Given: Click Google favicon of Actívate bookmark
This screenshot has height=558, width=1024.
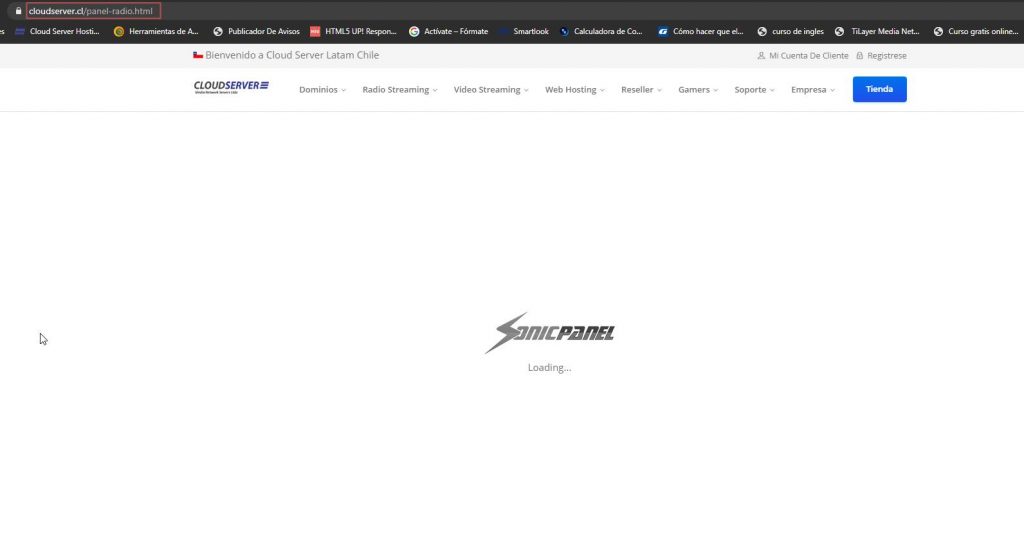Looking at the screenshot, I should click(414, 31).
